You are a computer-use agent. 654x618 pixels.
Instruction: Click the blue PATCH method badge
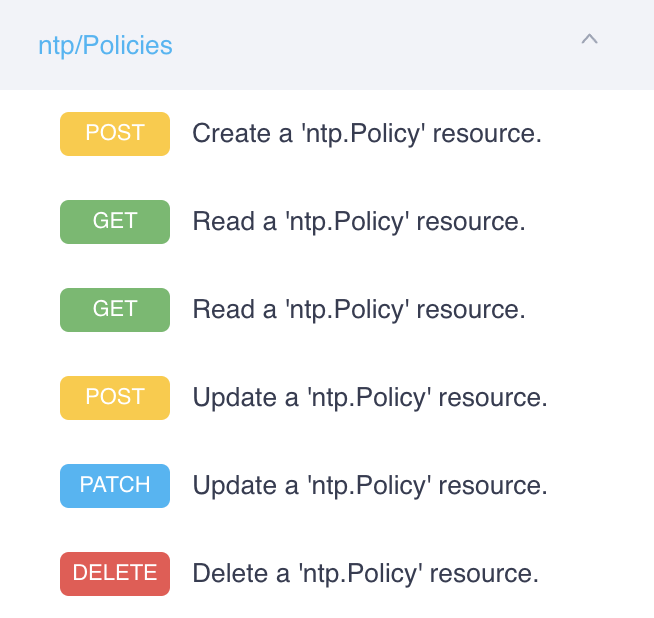point(115,485)
